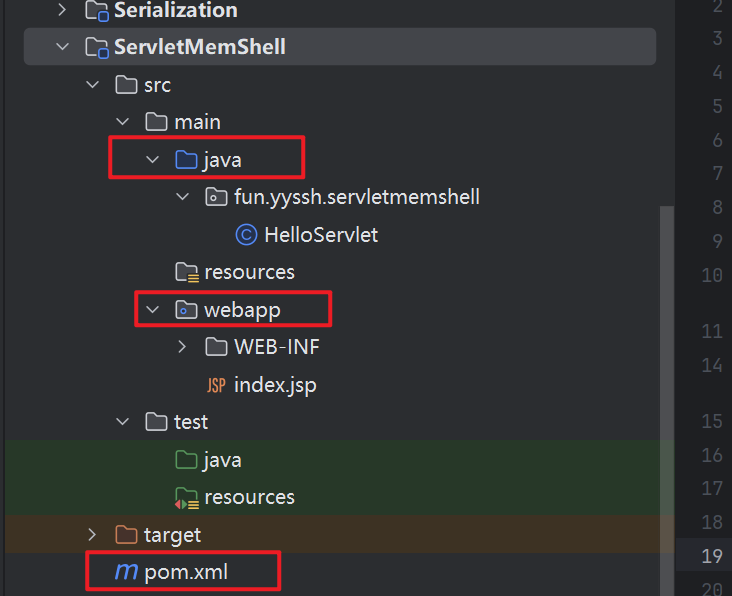Viewport: 732px width, 596px height.
Task: Click line number 19 in the gutter
Action: pyautogui.click(x=711, y=556)
